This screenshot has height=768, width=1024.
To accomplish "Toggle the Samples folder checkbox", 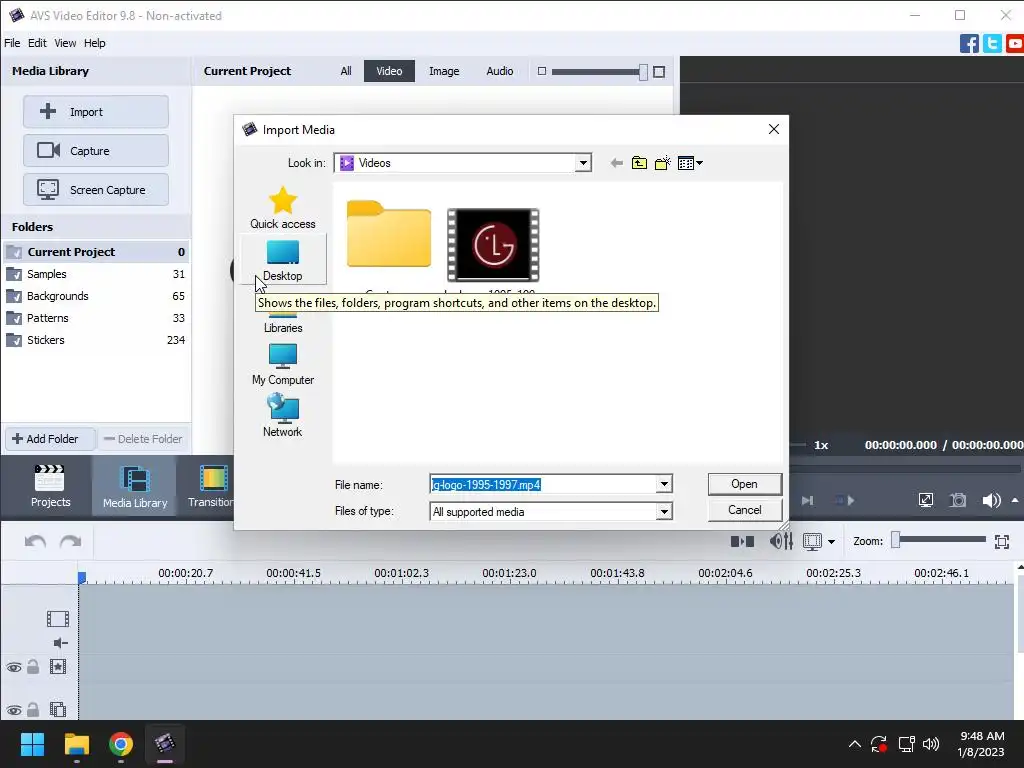I will click(14, 274).
